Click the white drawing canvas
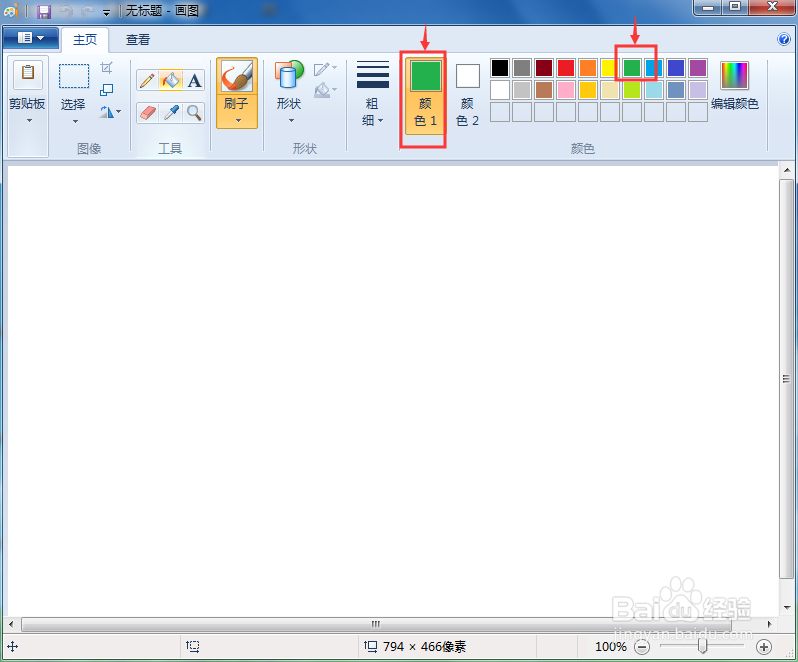Viewport: 798px width, 662px height. tap(392, 390)
